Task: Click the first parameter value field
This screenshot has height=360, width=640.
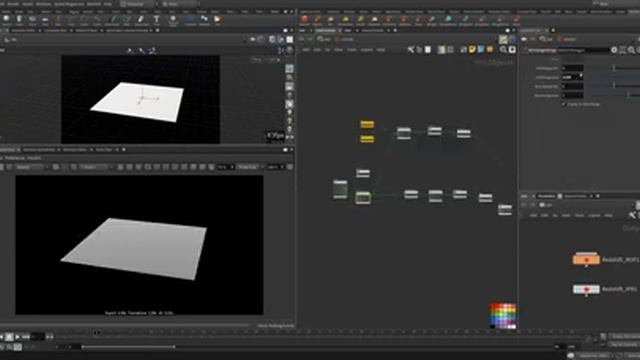Action: (x=572, y=68)
